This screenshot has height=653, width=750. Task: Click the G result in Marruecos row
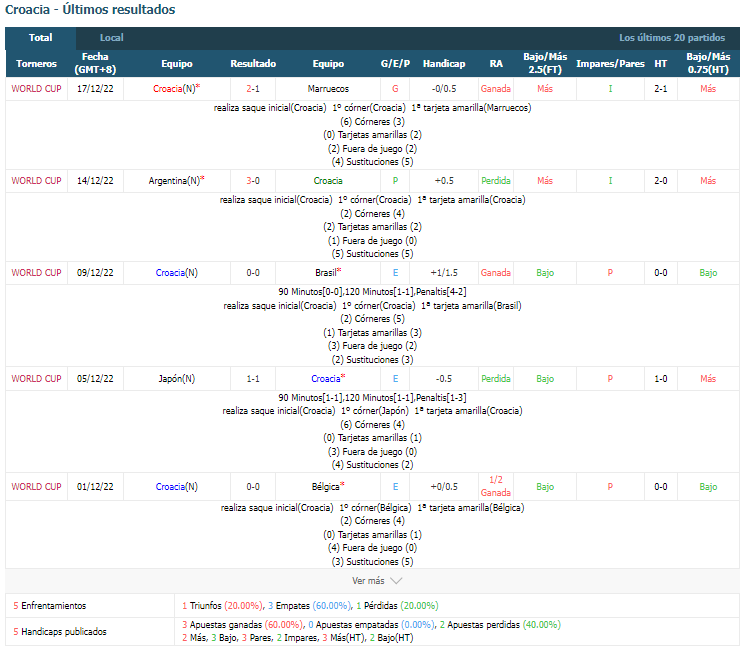[395, 89]
